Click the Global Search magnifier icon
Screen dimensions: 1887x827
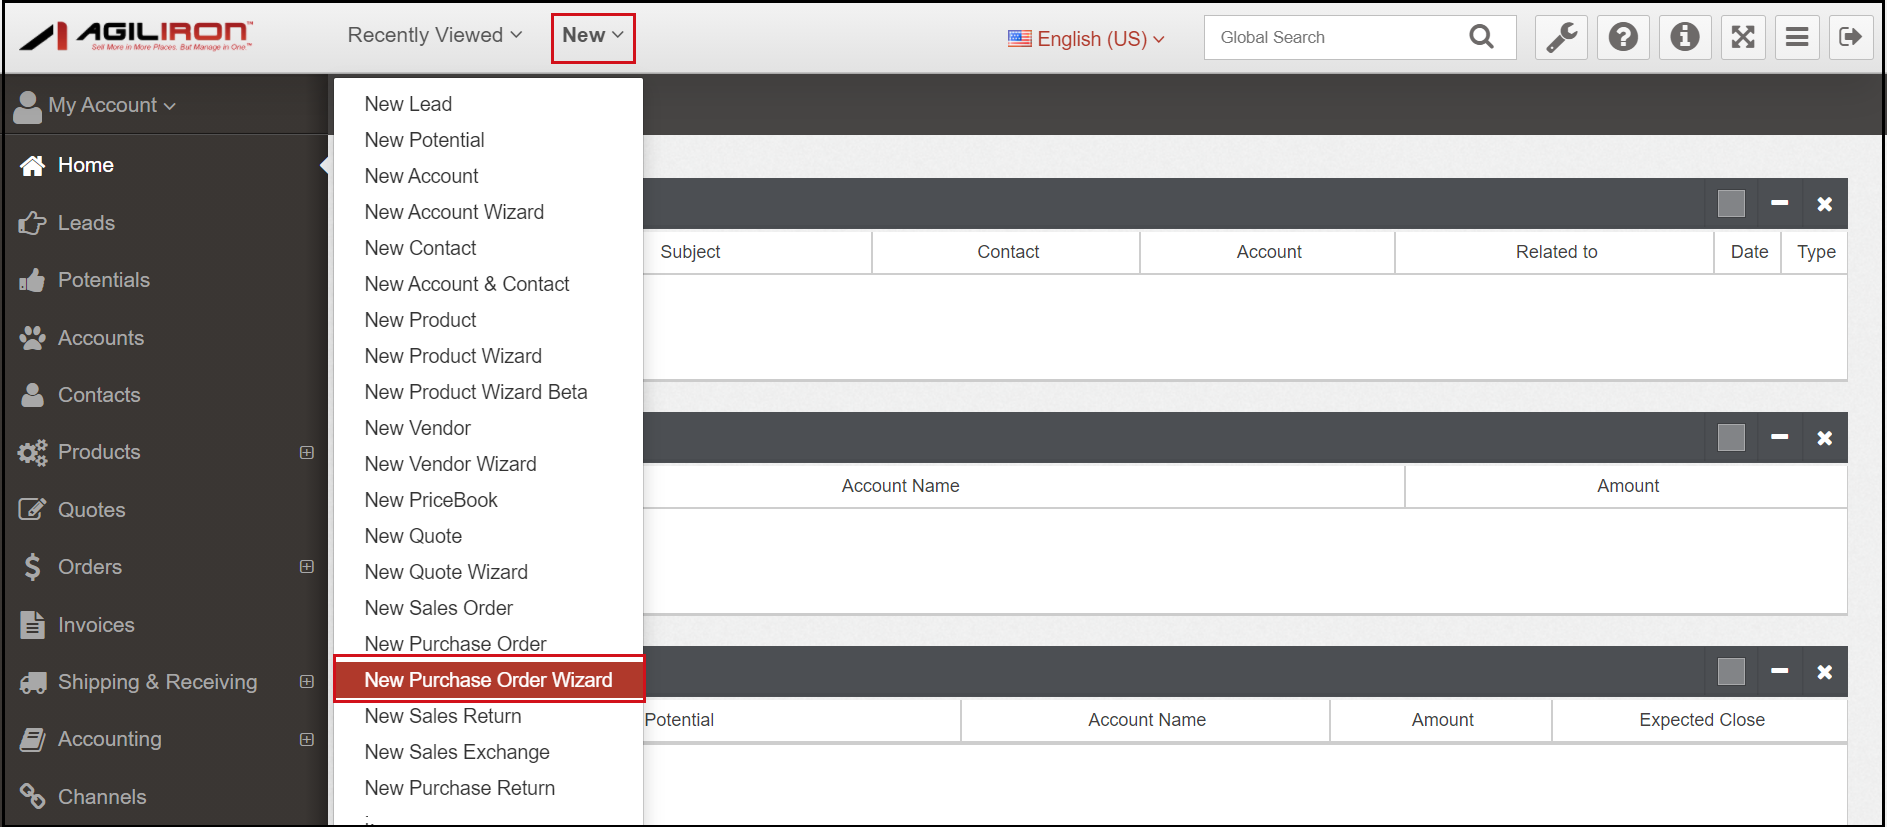[x=1482, y=37]
